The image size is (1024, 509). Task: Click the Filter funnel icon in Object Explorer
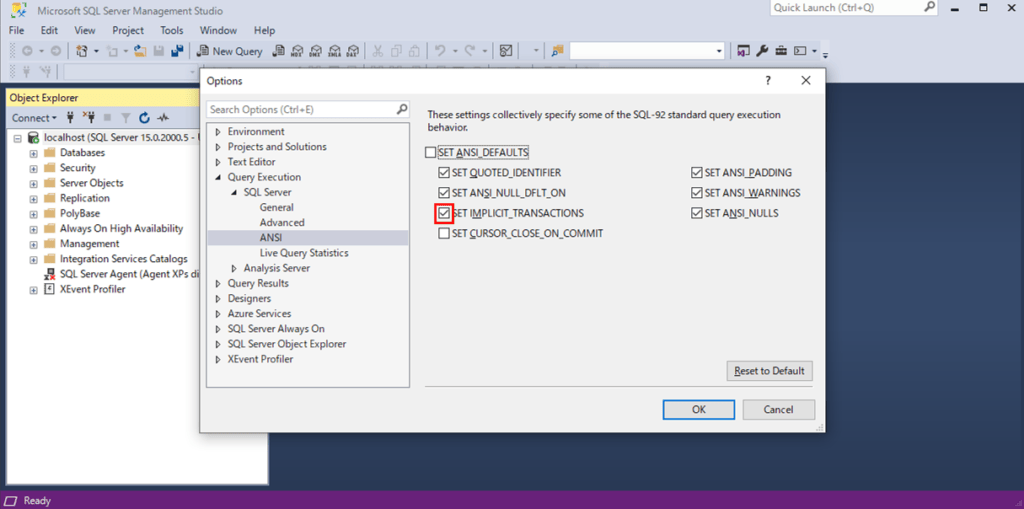pyautogui.click(x=126, y=118)
